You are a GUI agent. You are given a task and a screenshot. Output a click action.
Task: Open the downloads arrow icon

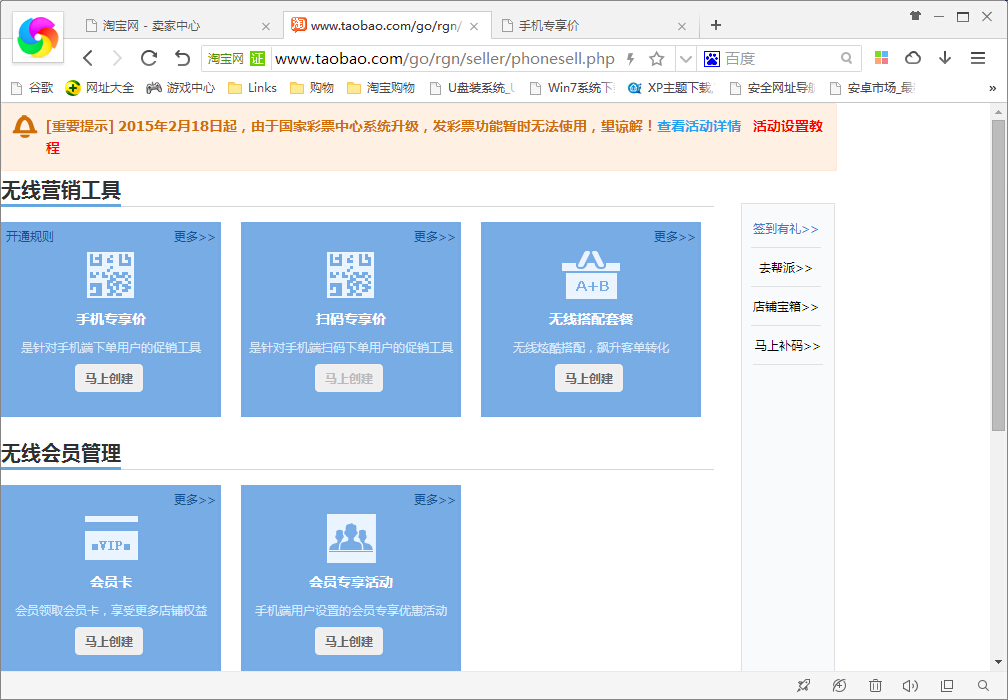coord(945,58)
